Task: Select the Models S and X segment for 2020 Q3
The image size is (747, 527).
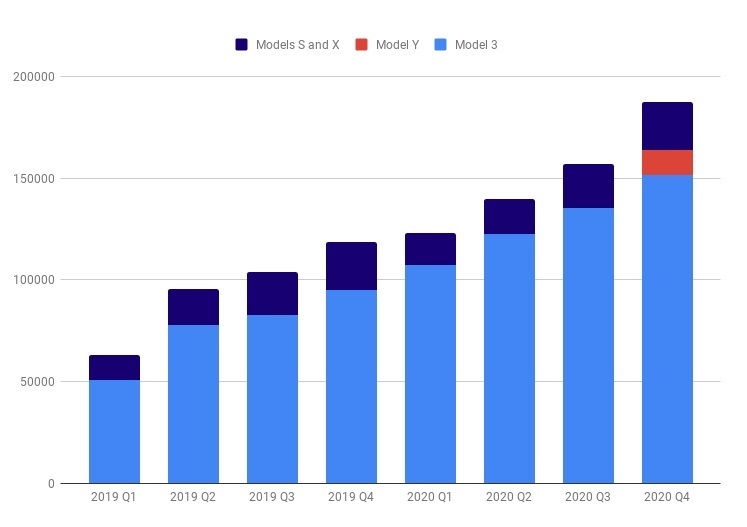Action: tap(588, 186)
